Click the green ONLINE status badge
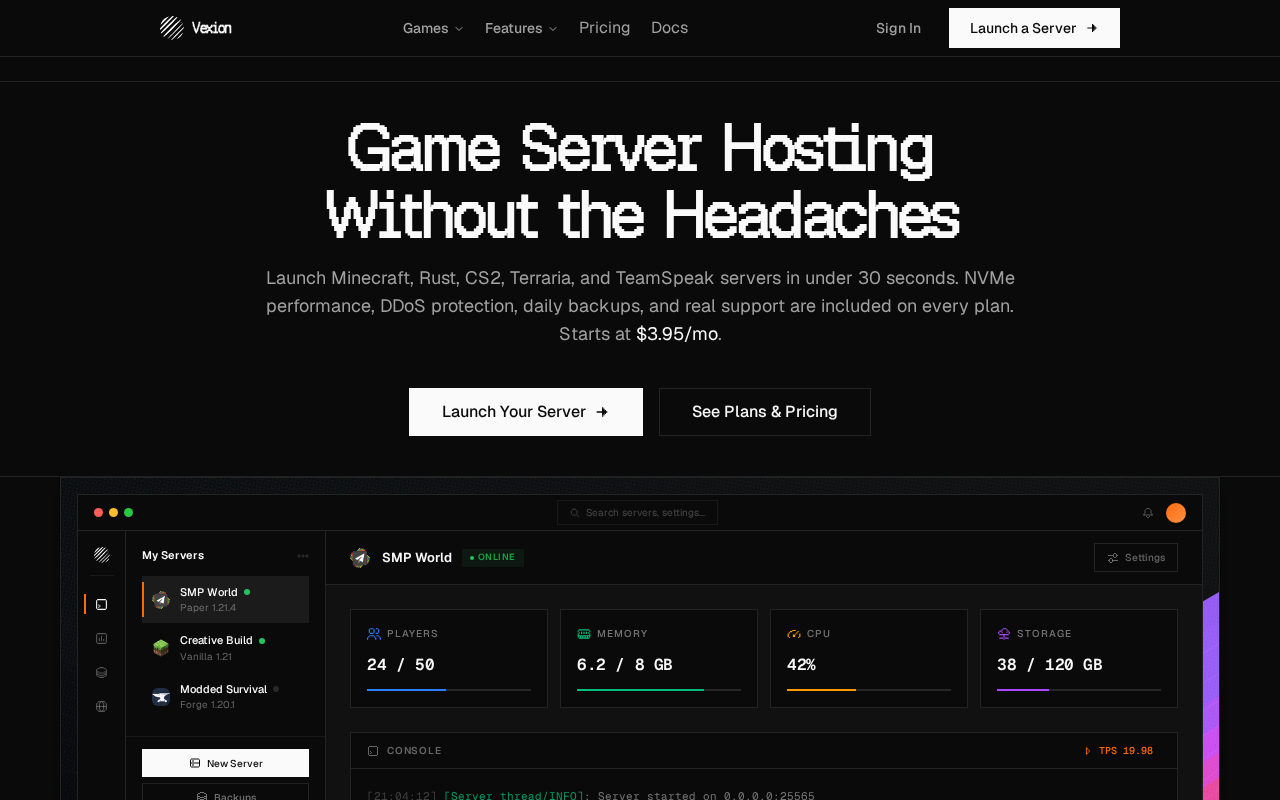The image size is (1280, 800). pyautogui.click(x=493, y=558)
